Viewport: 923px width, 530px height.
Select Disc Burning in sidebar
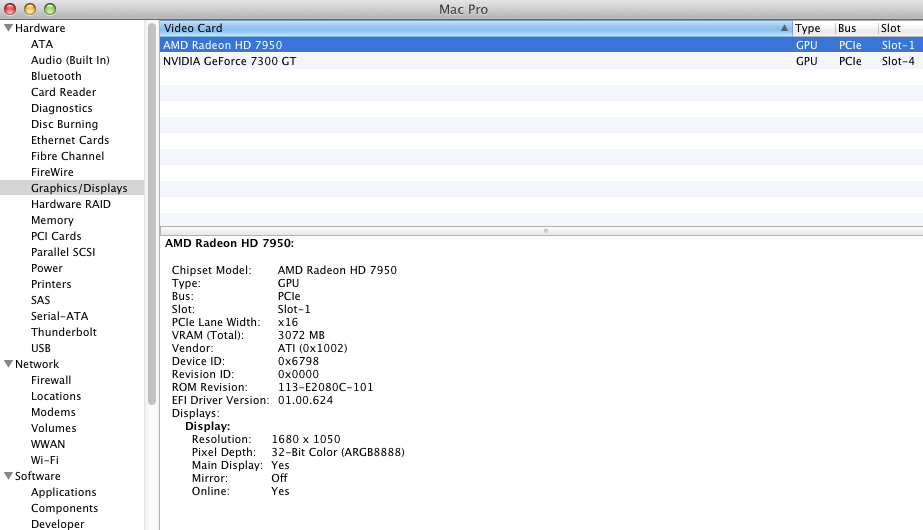(x=64, y=124)
